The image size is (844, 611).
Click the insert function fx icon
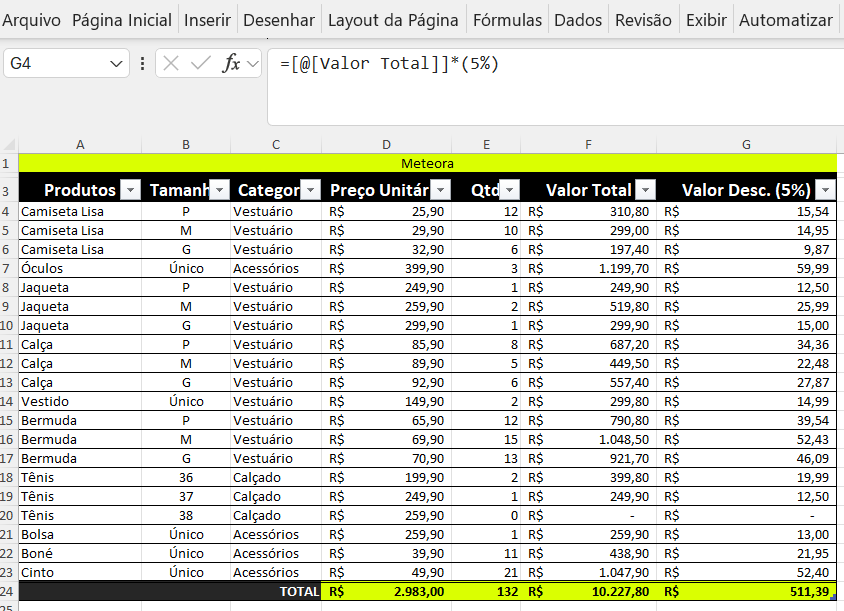231,64
